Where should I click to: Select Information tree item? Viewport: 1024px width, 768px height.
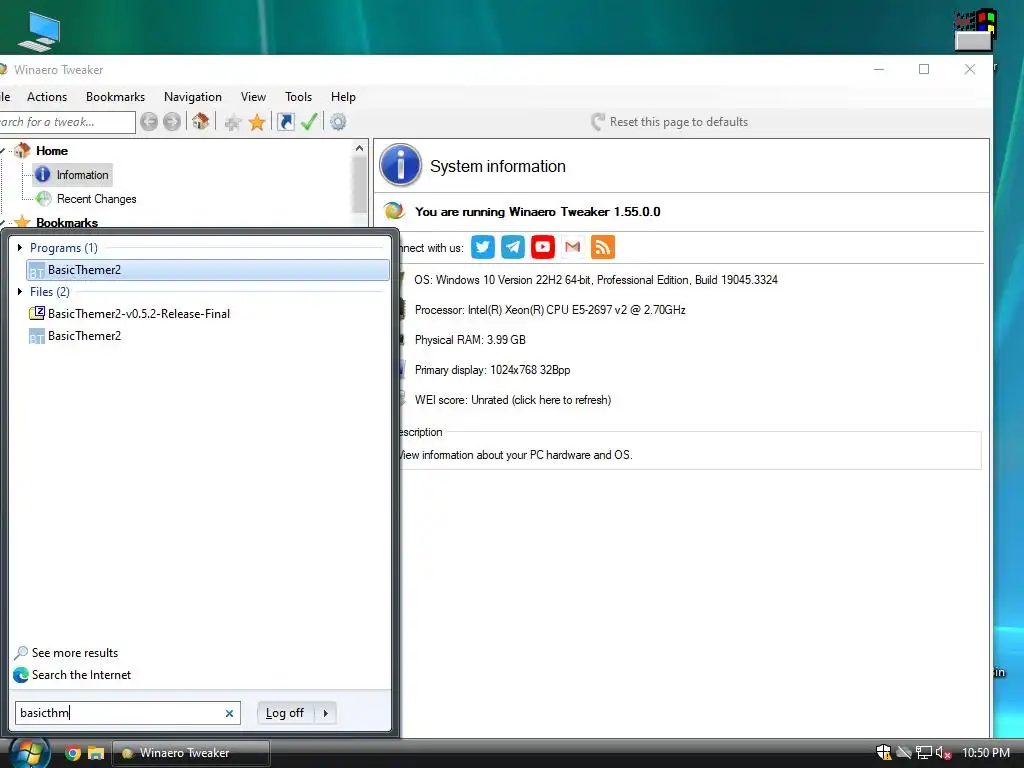(x=82, y=175)
